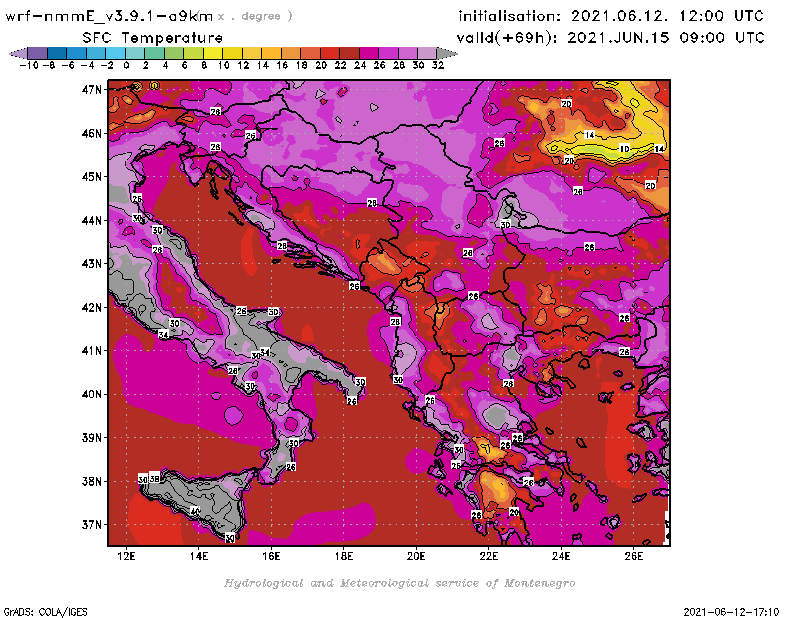Select the red legend segment between 20 and 22
The height and width of the screenshot is (618, 800).
(x=330, y=53)
